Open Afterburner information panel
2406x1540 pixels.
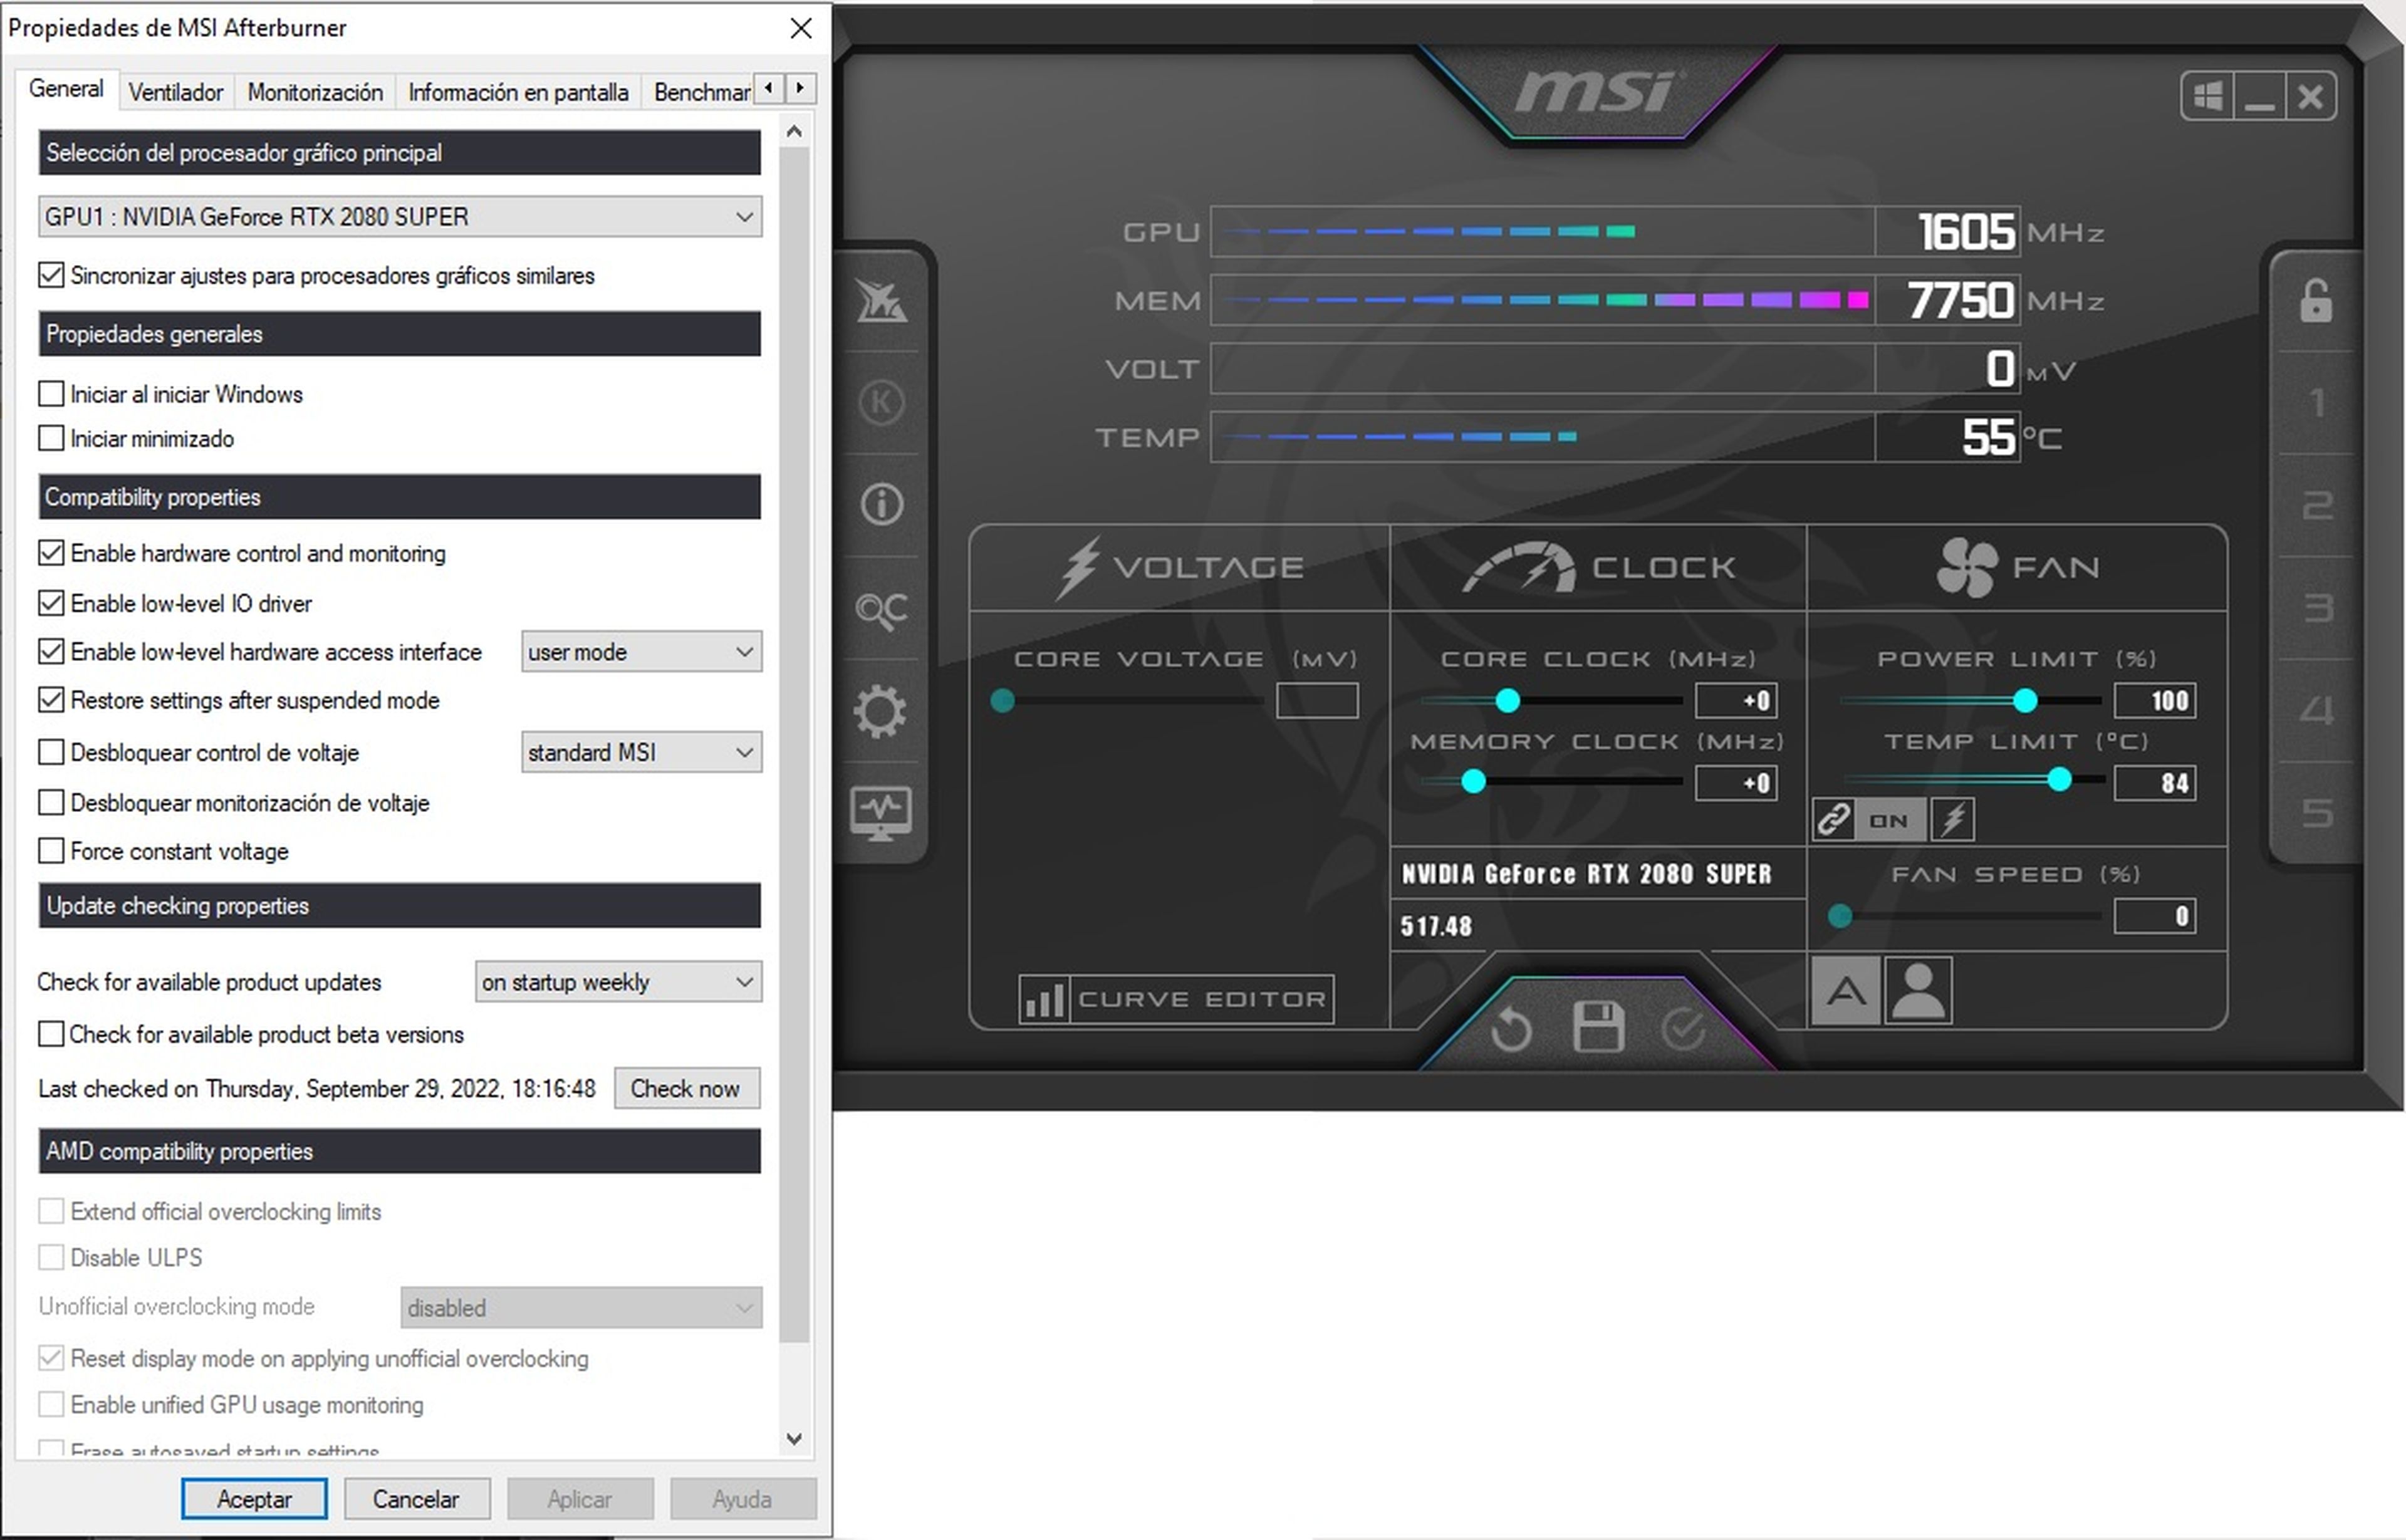pos(882,505)
